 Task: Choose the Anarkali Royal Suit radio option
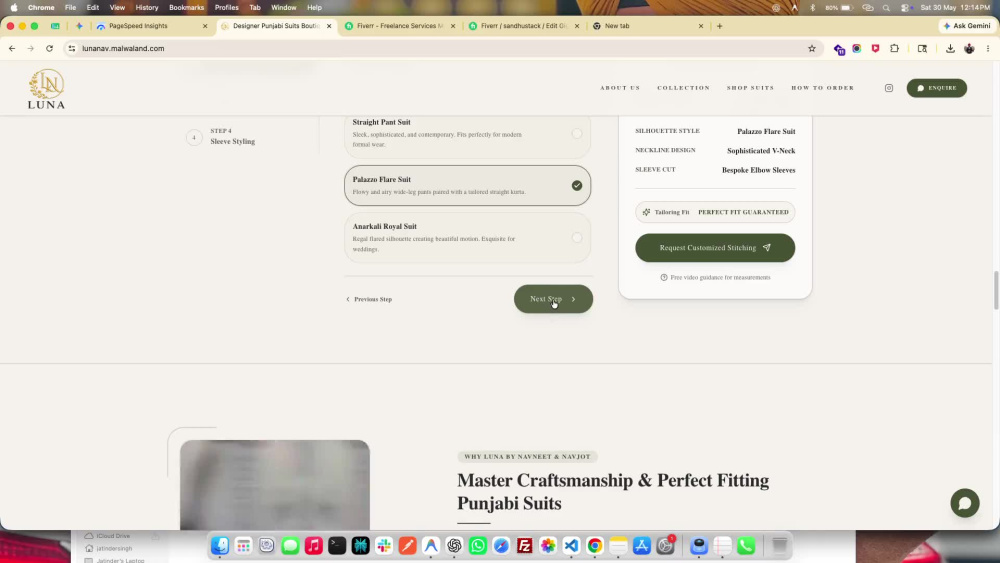[577, 238]
